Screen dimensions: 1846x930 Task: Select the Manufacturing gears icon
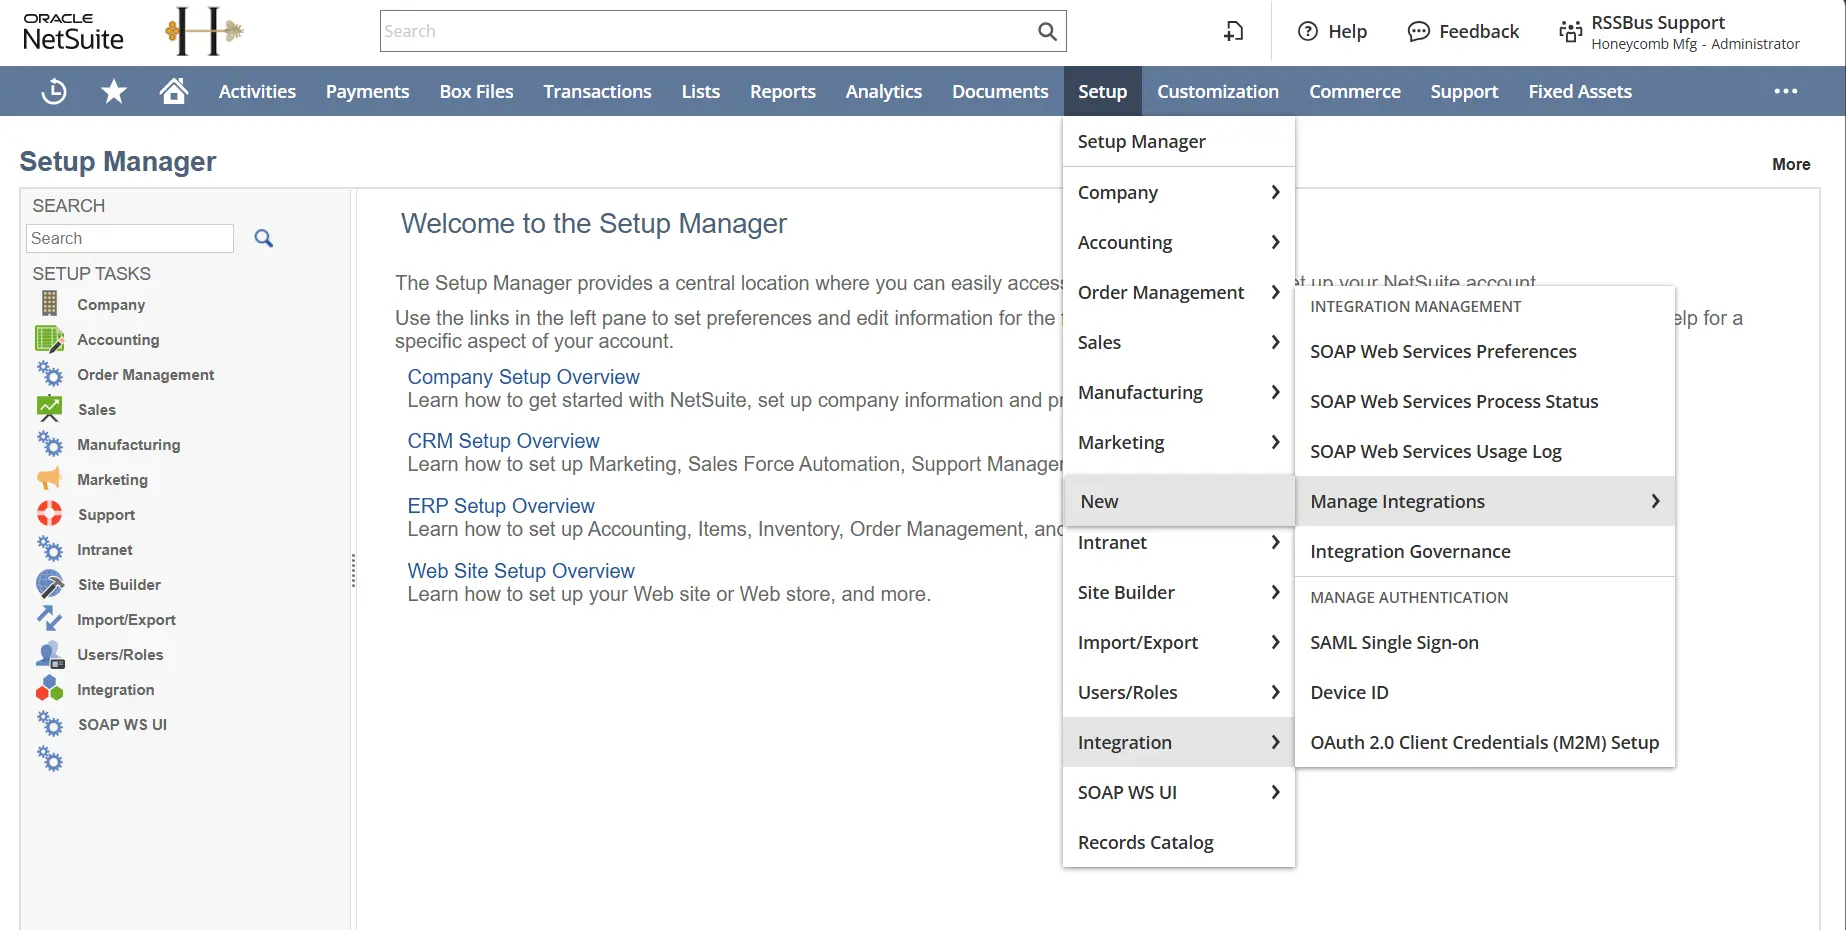tap(49, 444)
